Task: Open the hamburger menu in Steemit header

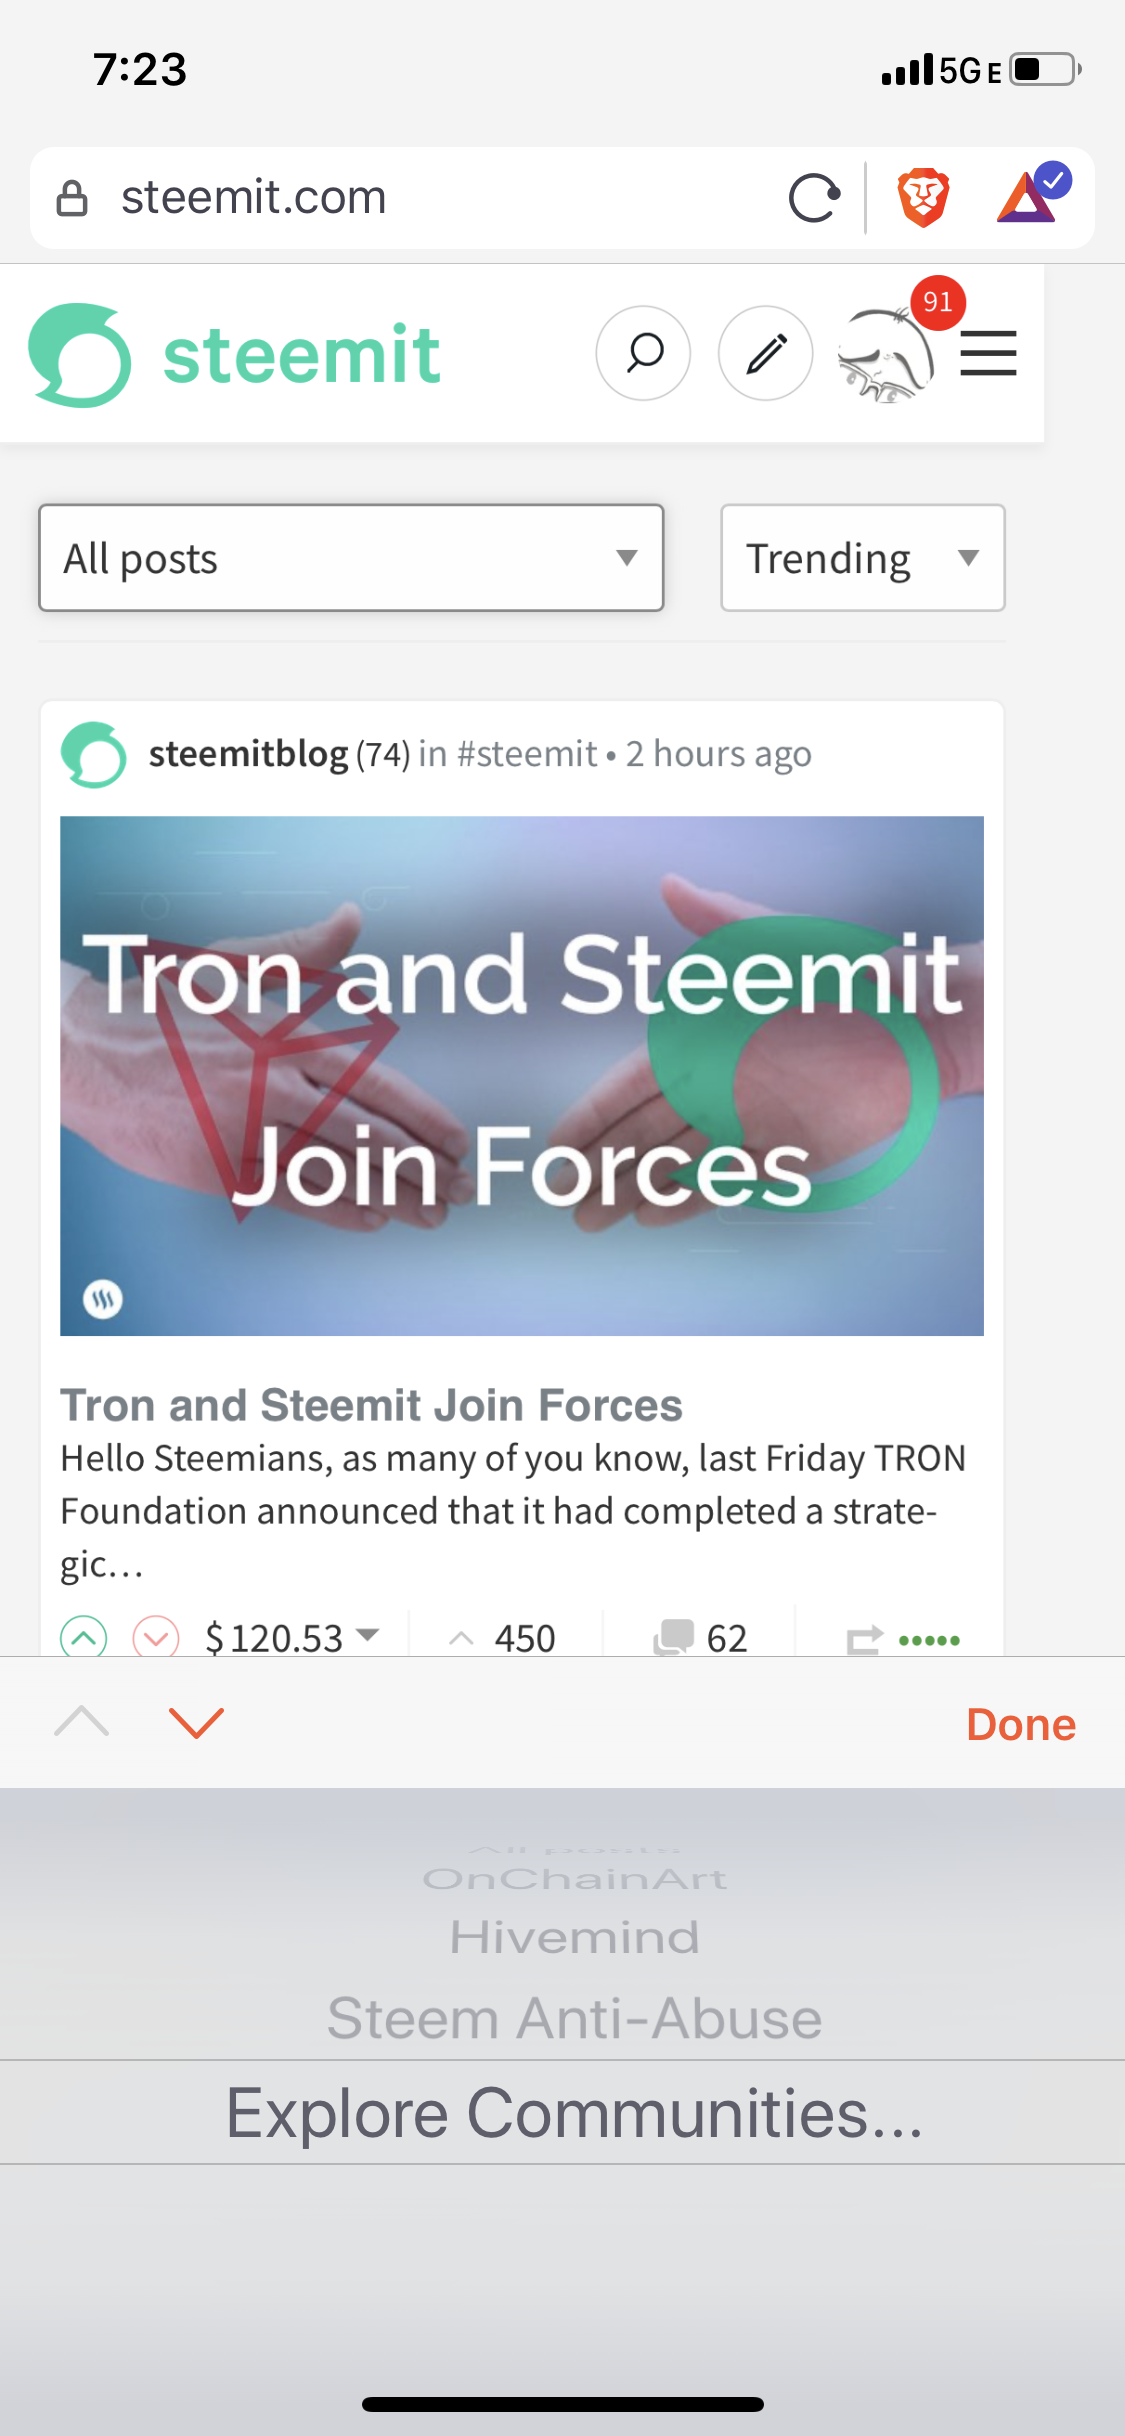Action: click(x=988, y=353)
